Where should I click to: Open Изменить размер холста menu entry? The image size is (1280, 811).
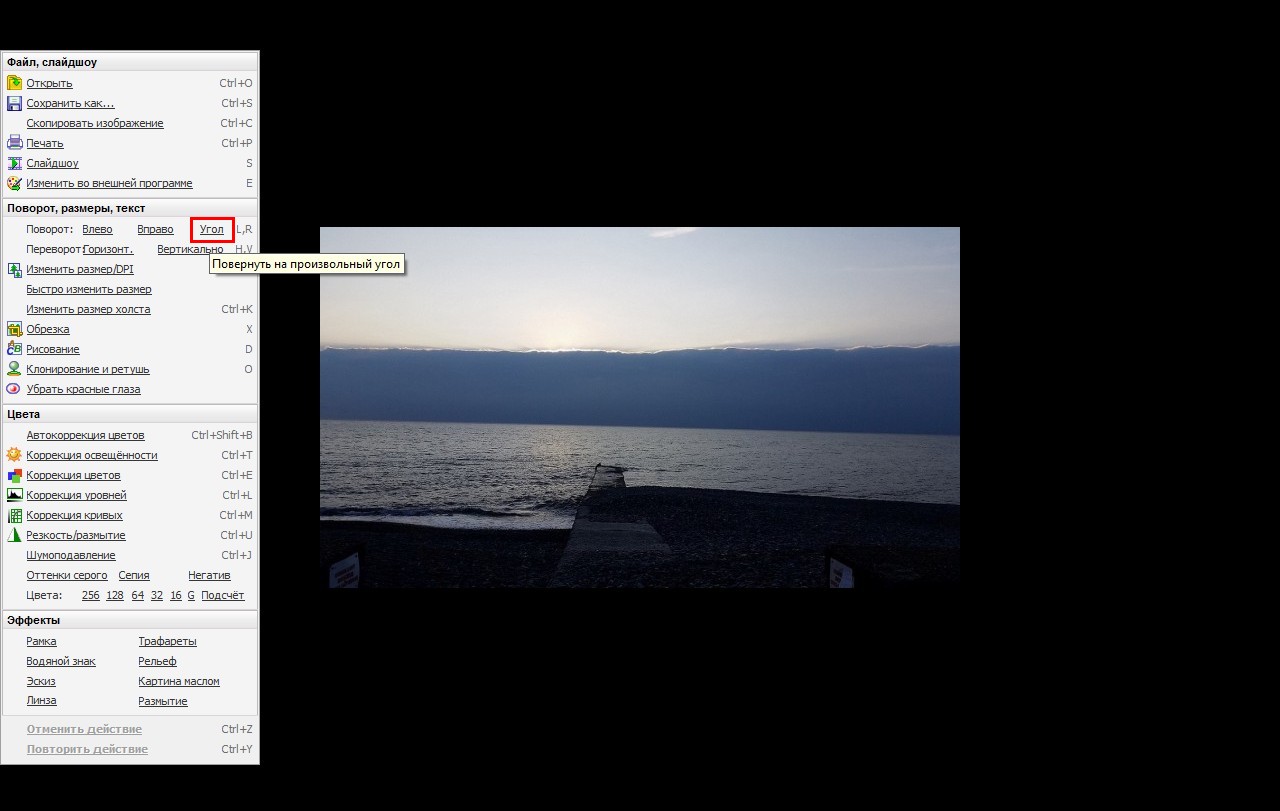[x=88, y=309]
